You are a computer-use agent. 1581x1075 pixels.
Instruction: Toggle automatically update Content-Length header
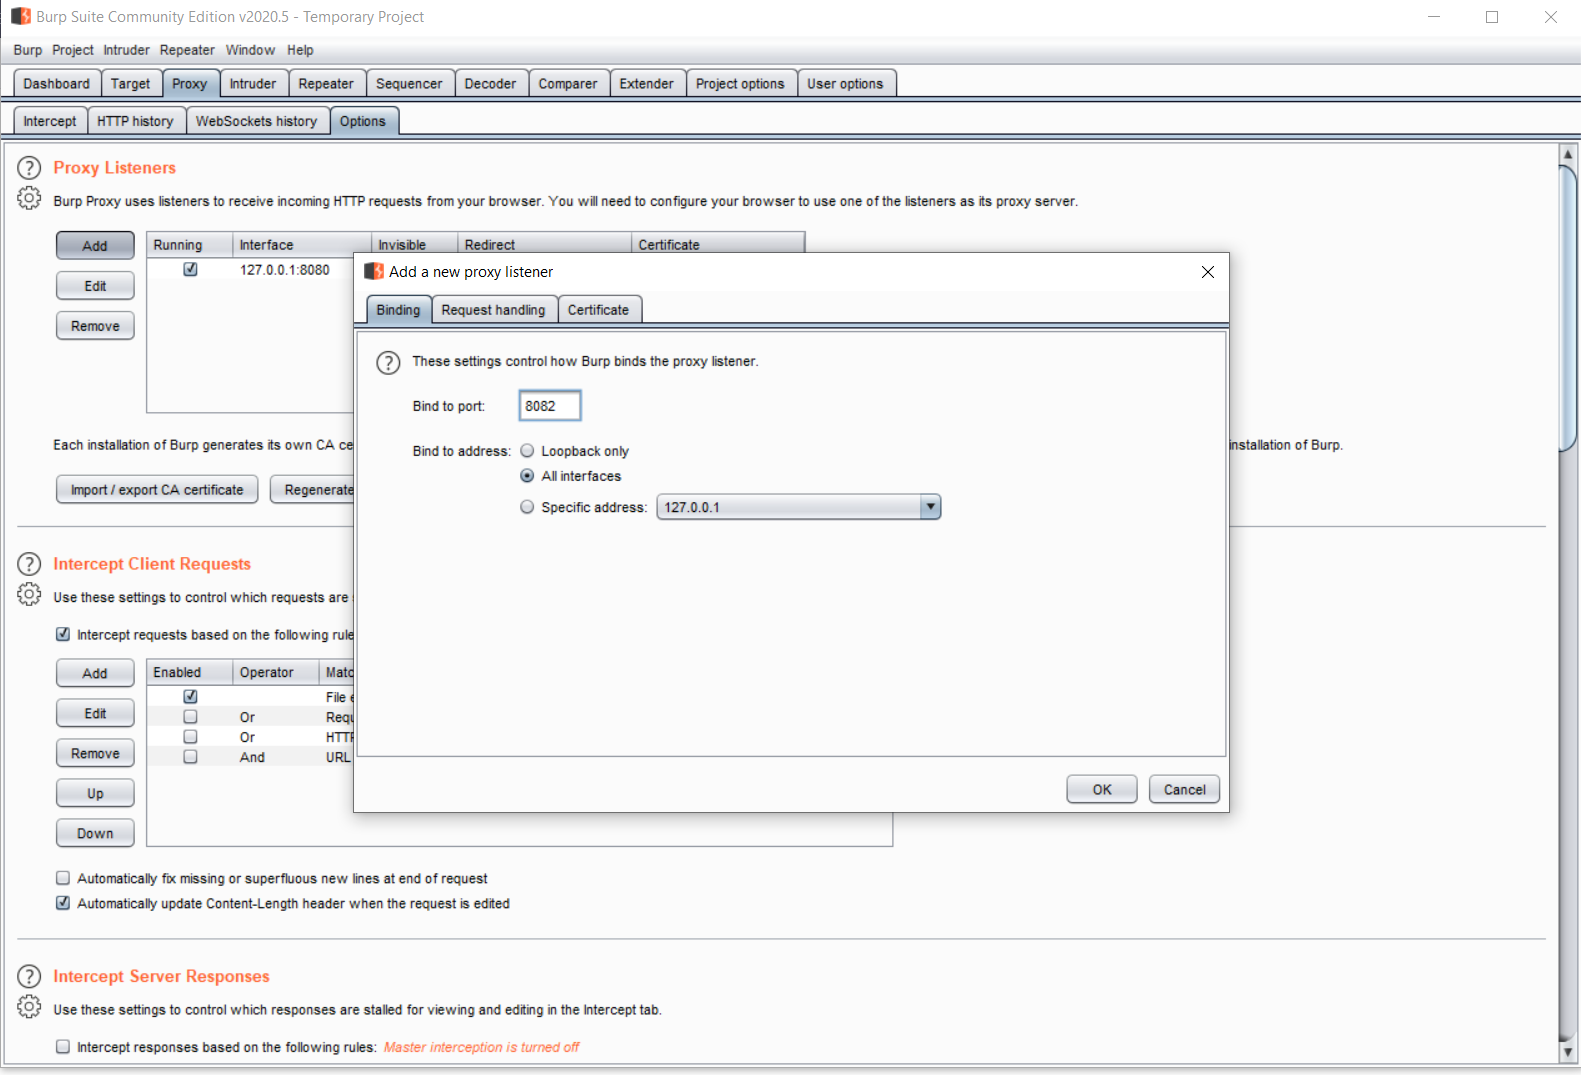[x=63, y=903]
